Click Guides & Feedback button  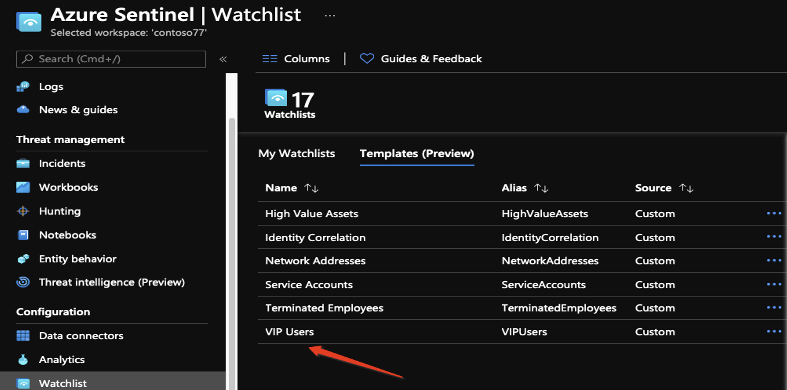click(421, 59)
